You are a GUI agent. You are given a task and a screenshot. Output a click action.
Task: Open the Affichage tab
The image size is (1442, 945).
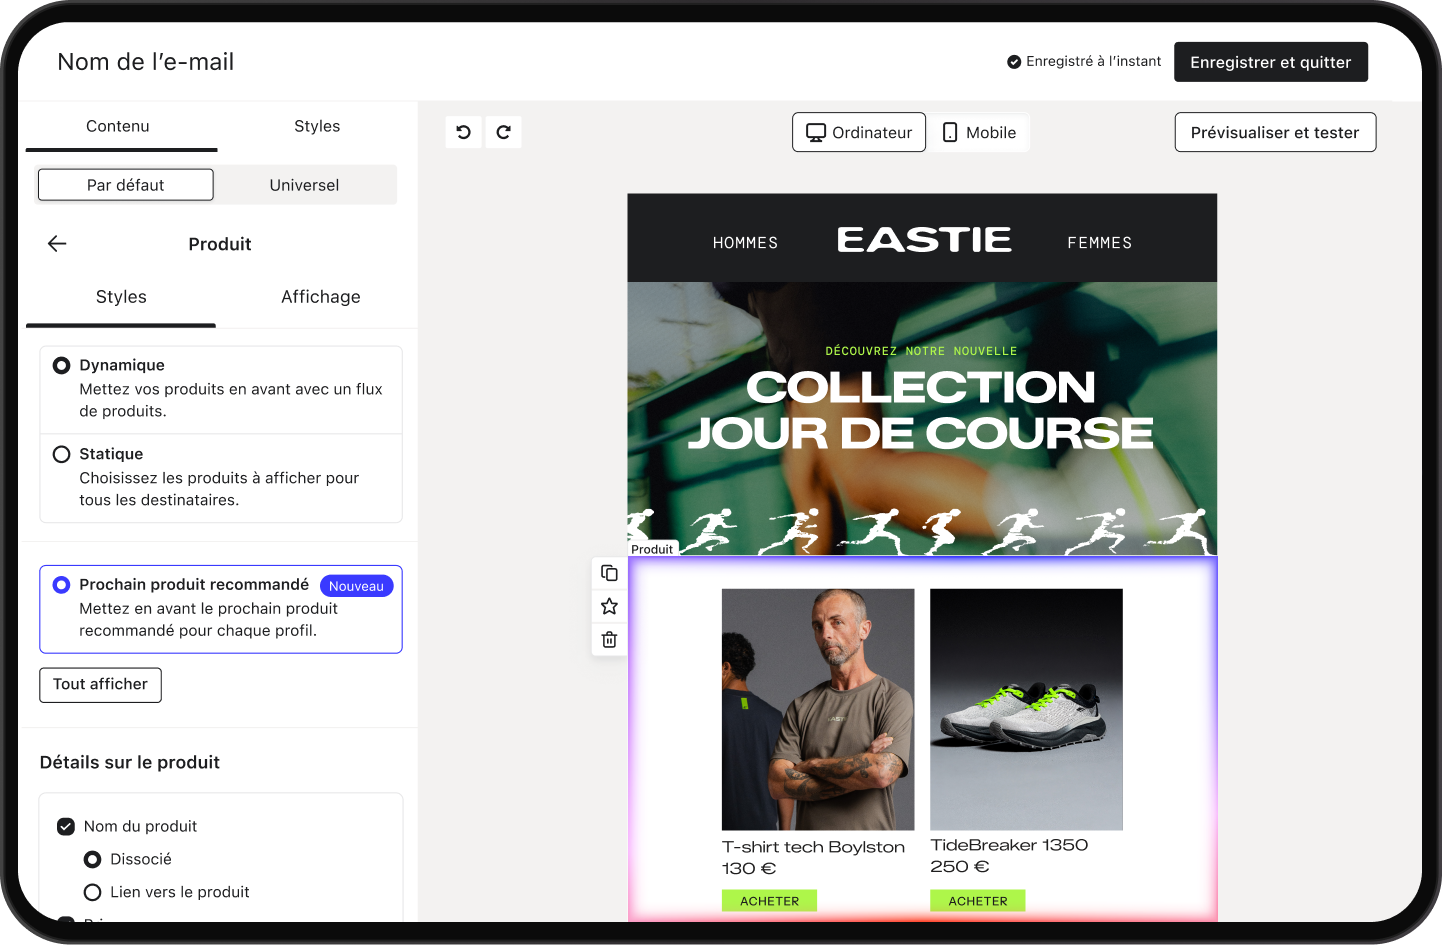click(320, 297)
